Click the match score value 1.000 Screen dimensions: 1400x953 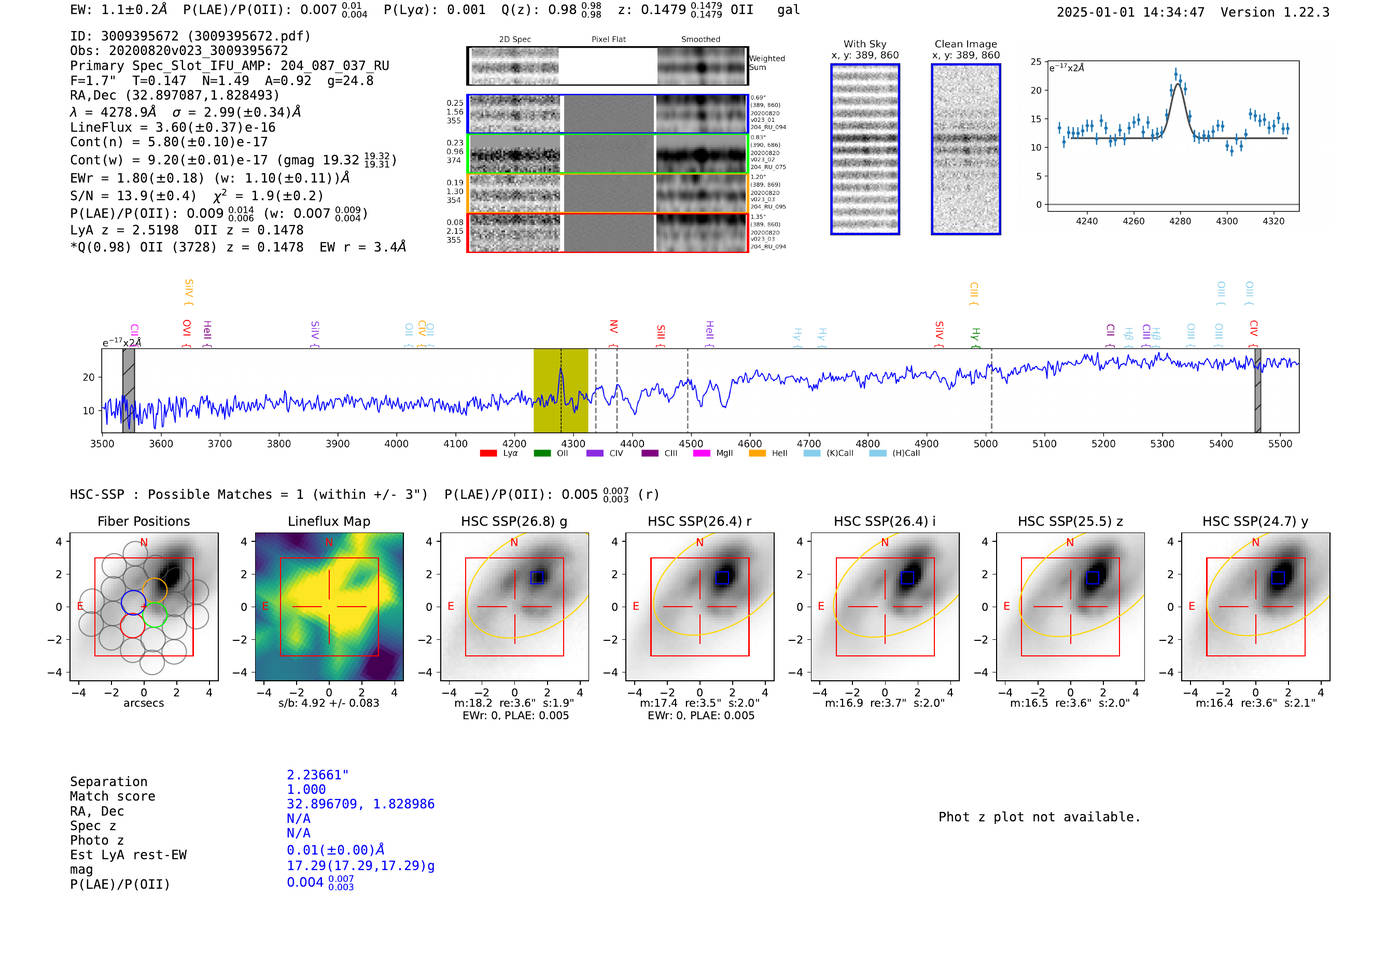click(x=306, y=789)
